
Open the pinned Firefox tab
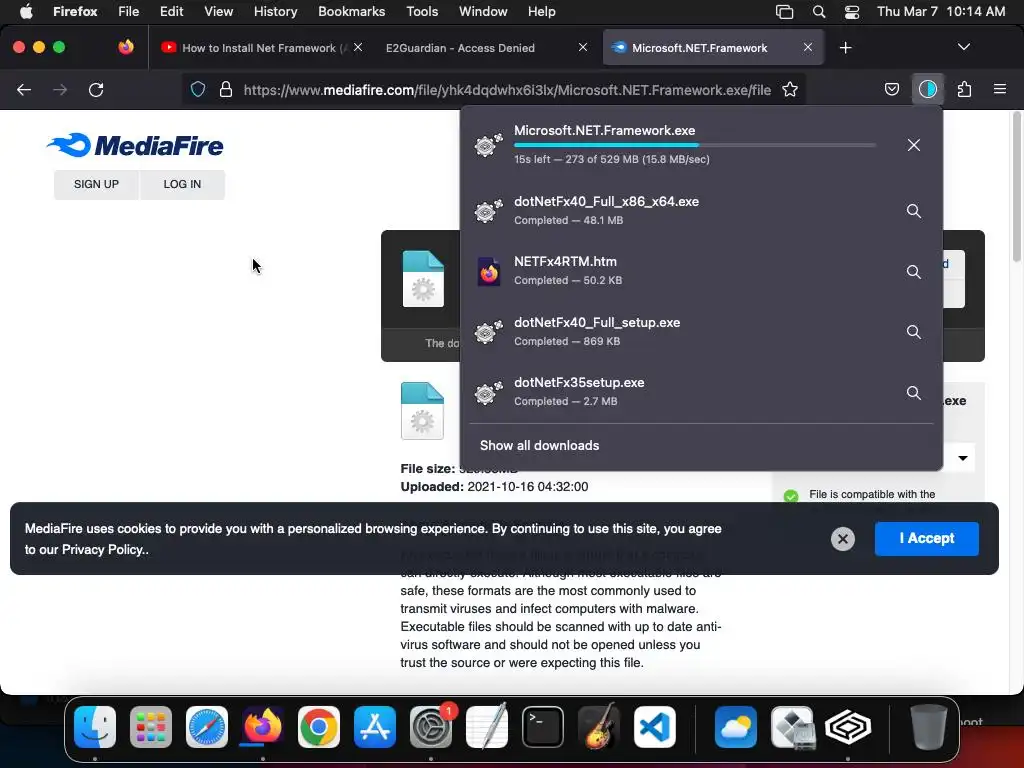click(x=126, y=47)
